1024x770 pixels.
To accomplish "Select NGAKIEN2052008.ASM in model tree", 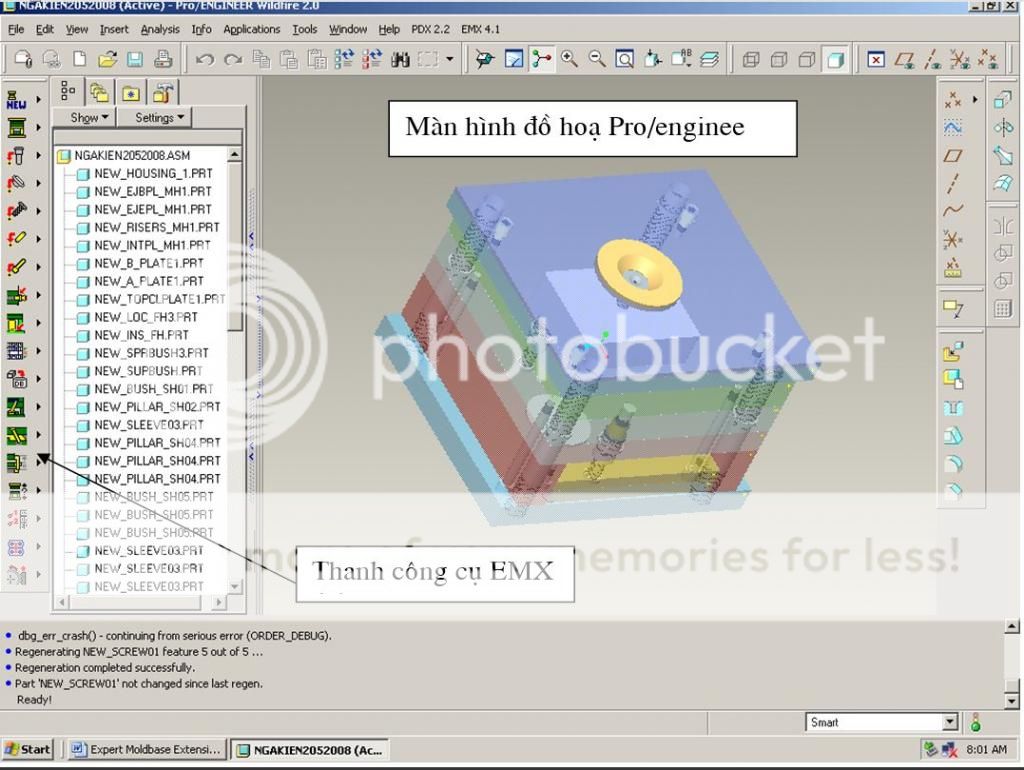I will coord(132,155).
